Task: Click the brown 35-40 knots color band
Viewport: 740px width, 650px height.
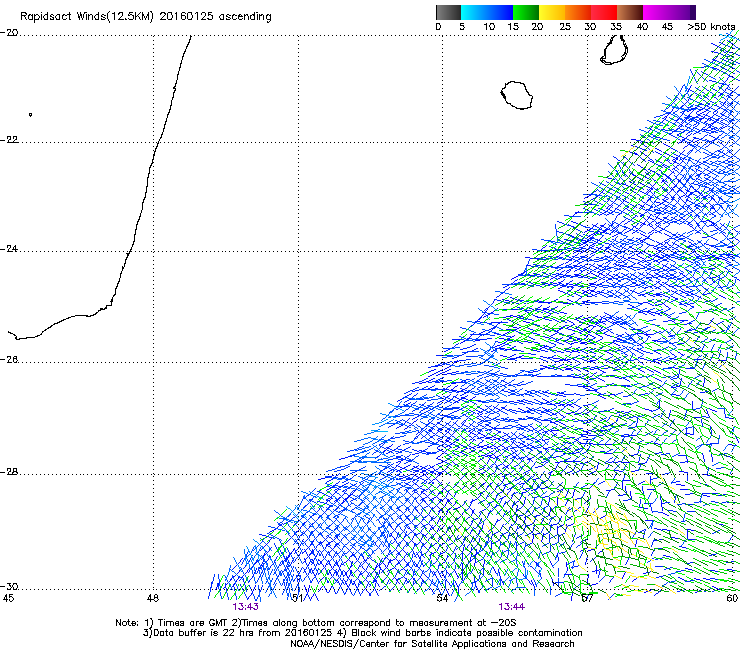Action: 630,12
